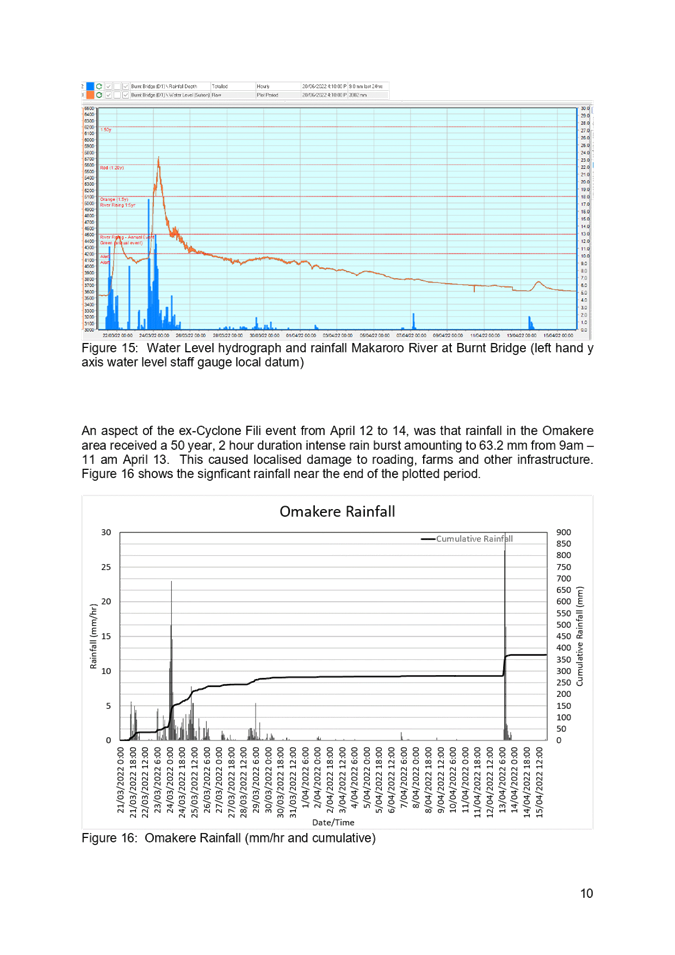Screen dimensions: 675x955
Task: Toggle the empty middle checkbox in the Water Level row
Action: pyautogui.click(x=117, y=95)
